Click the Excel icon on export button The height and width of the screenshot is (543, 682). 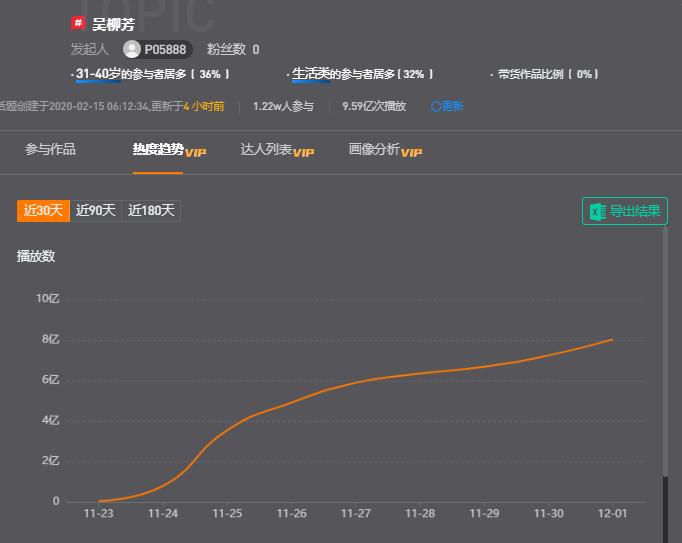597,212
